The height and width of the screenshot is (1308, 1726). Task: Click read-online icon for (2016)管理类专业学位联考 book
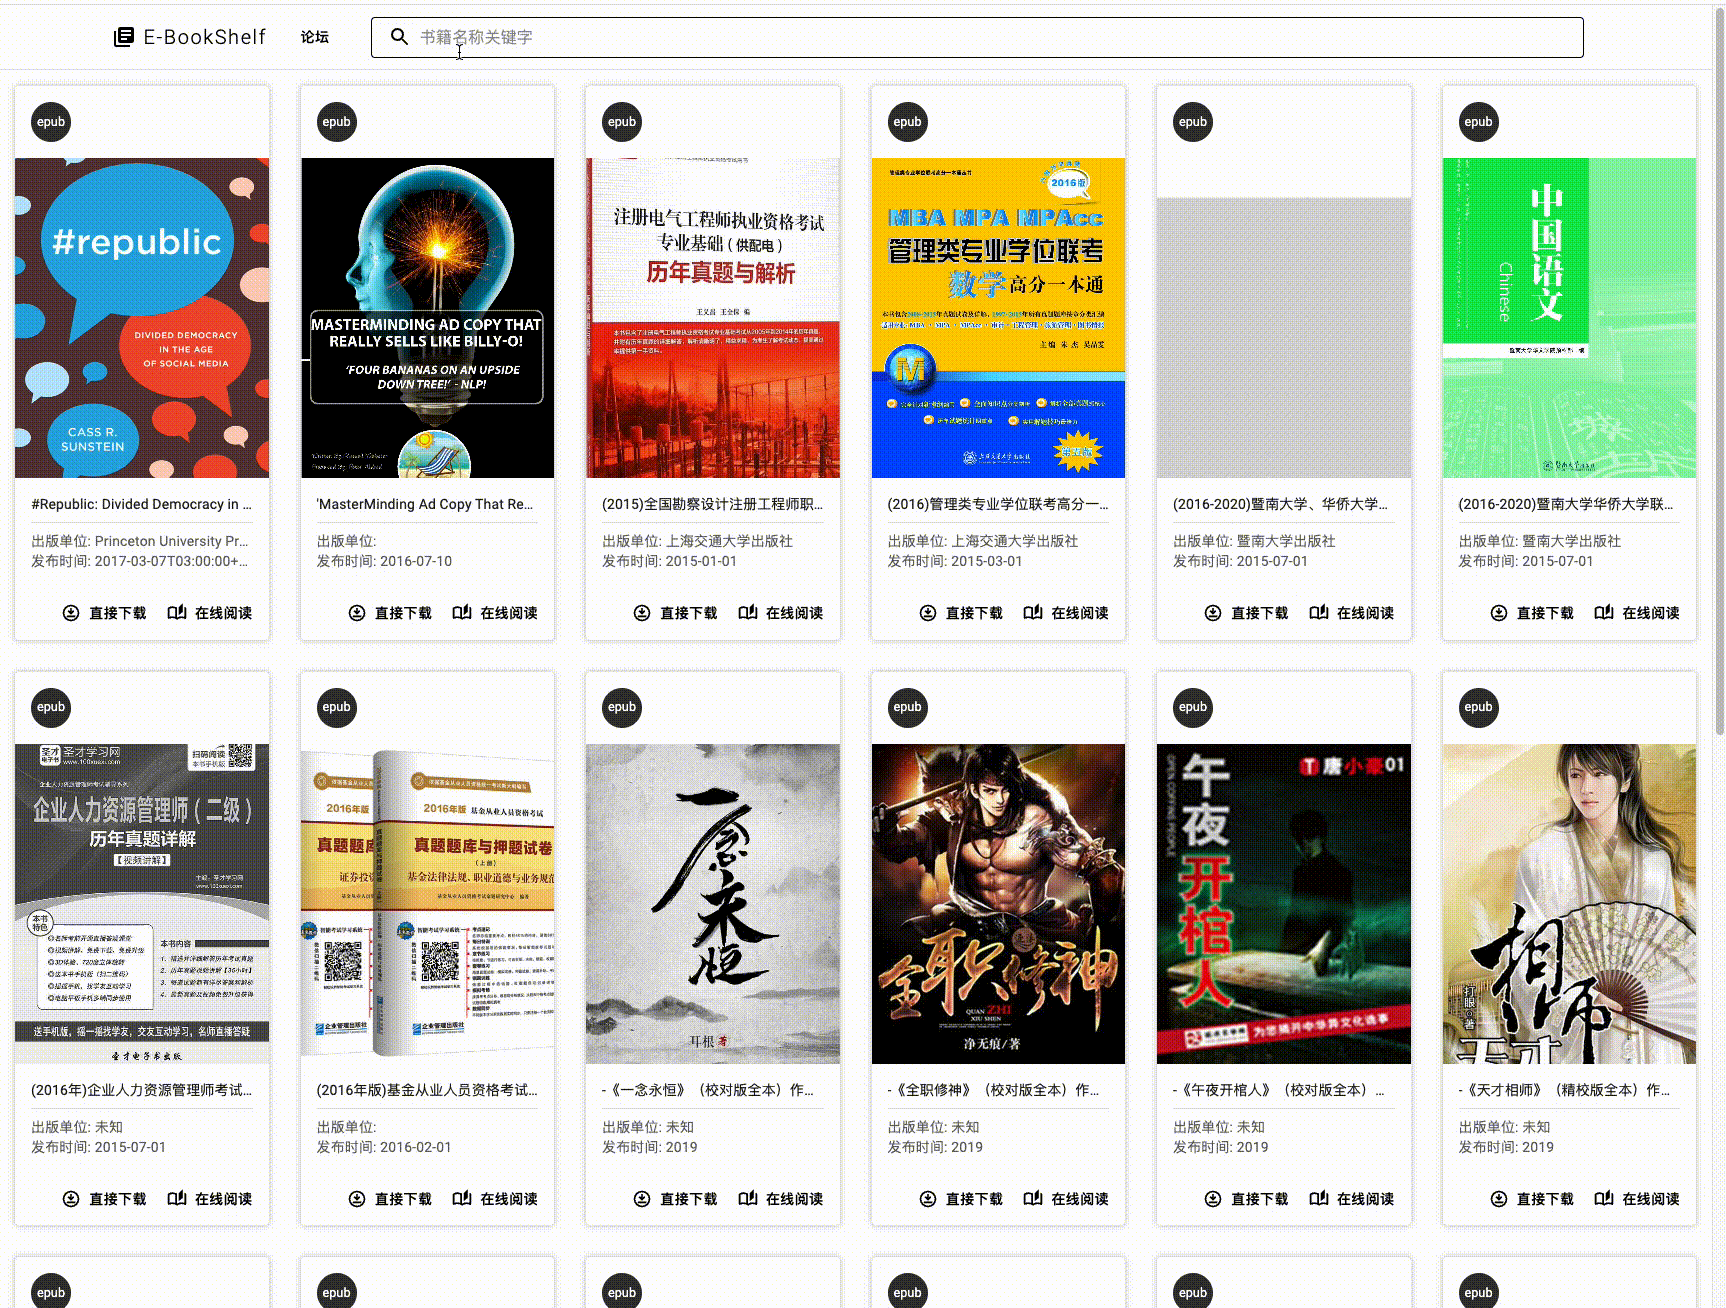pyautogui.click(x=1033, y=613)
